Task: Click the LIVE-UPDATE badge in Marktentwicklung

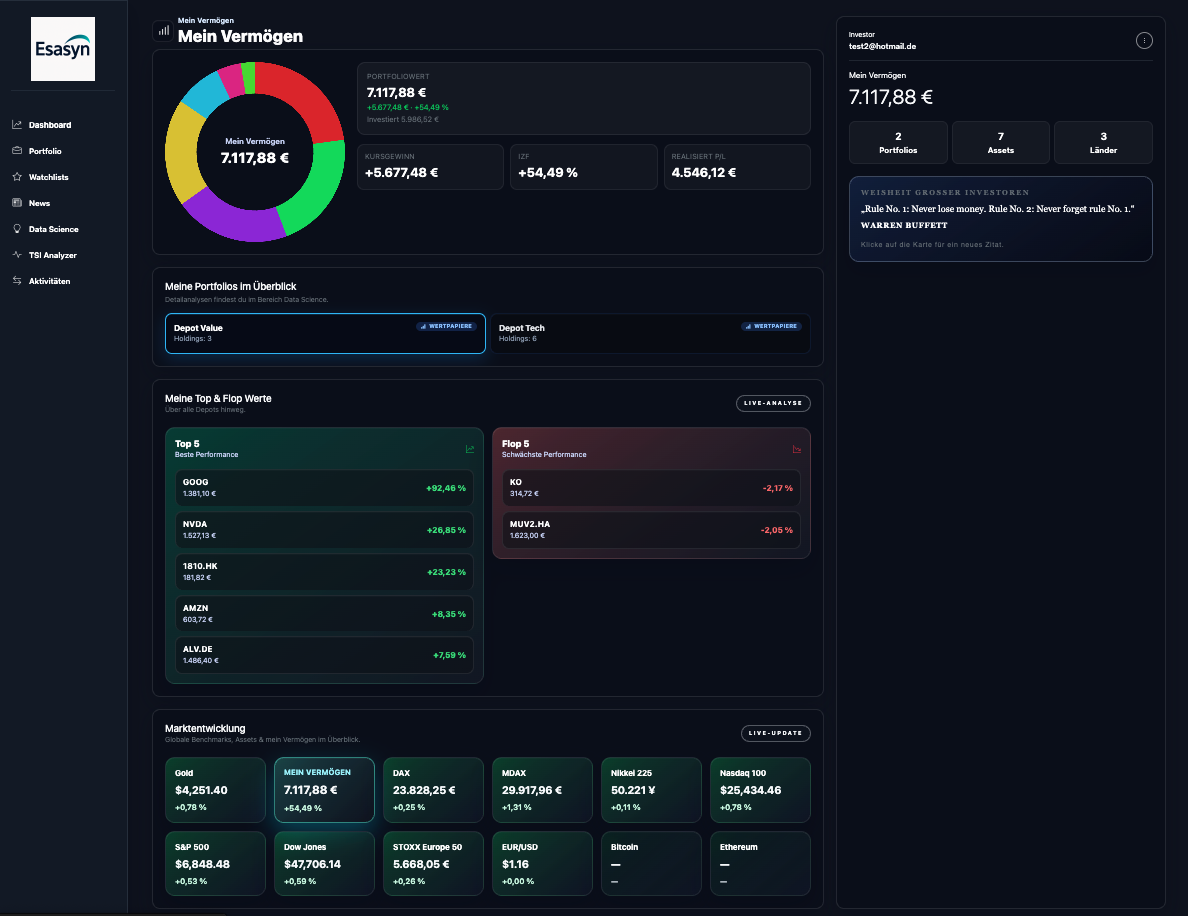Action: pyautogui.click(x=775, y=733)
